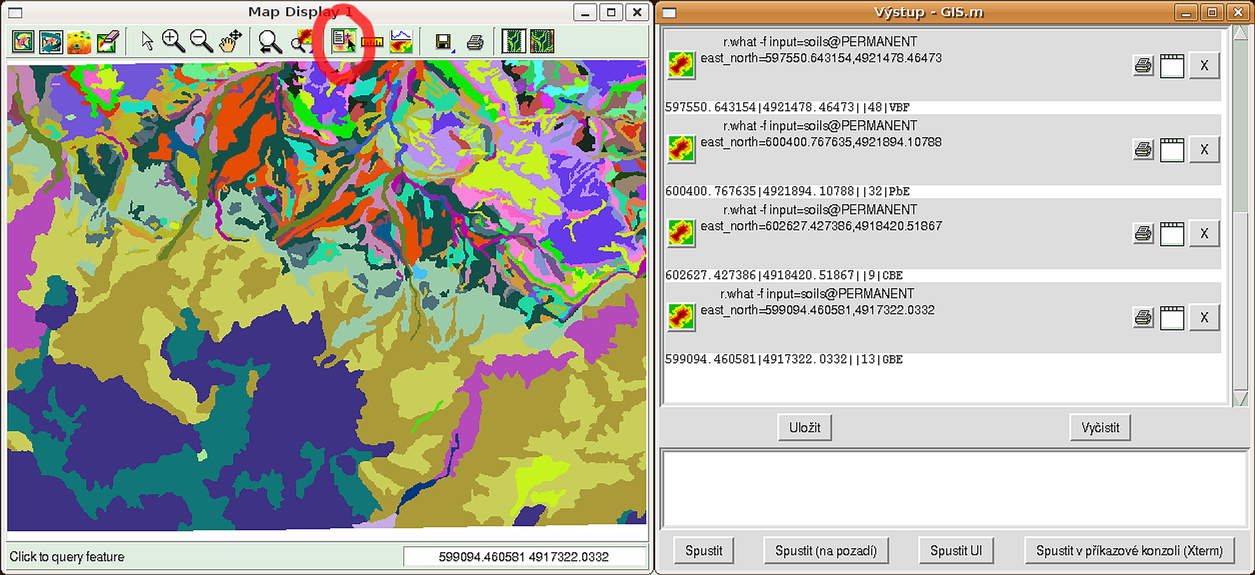Minimize the Výstup - GIS.m window
This screenshot has width=1255, height=575.
[1187, 12]
